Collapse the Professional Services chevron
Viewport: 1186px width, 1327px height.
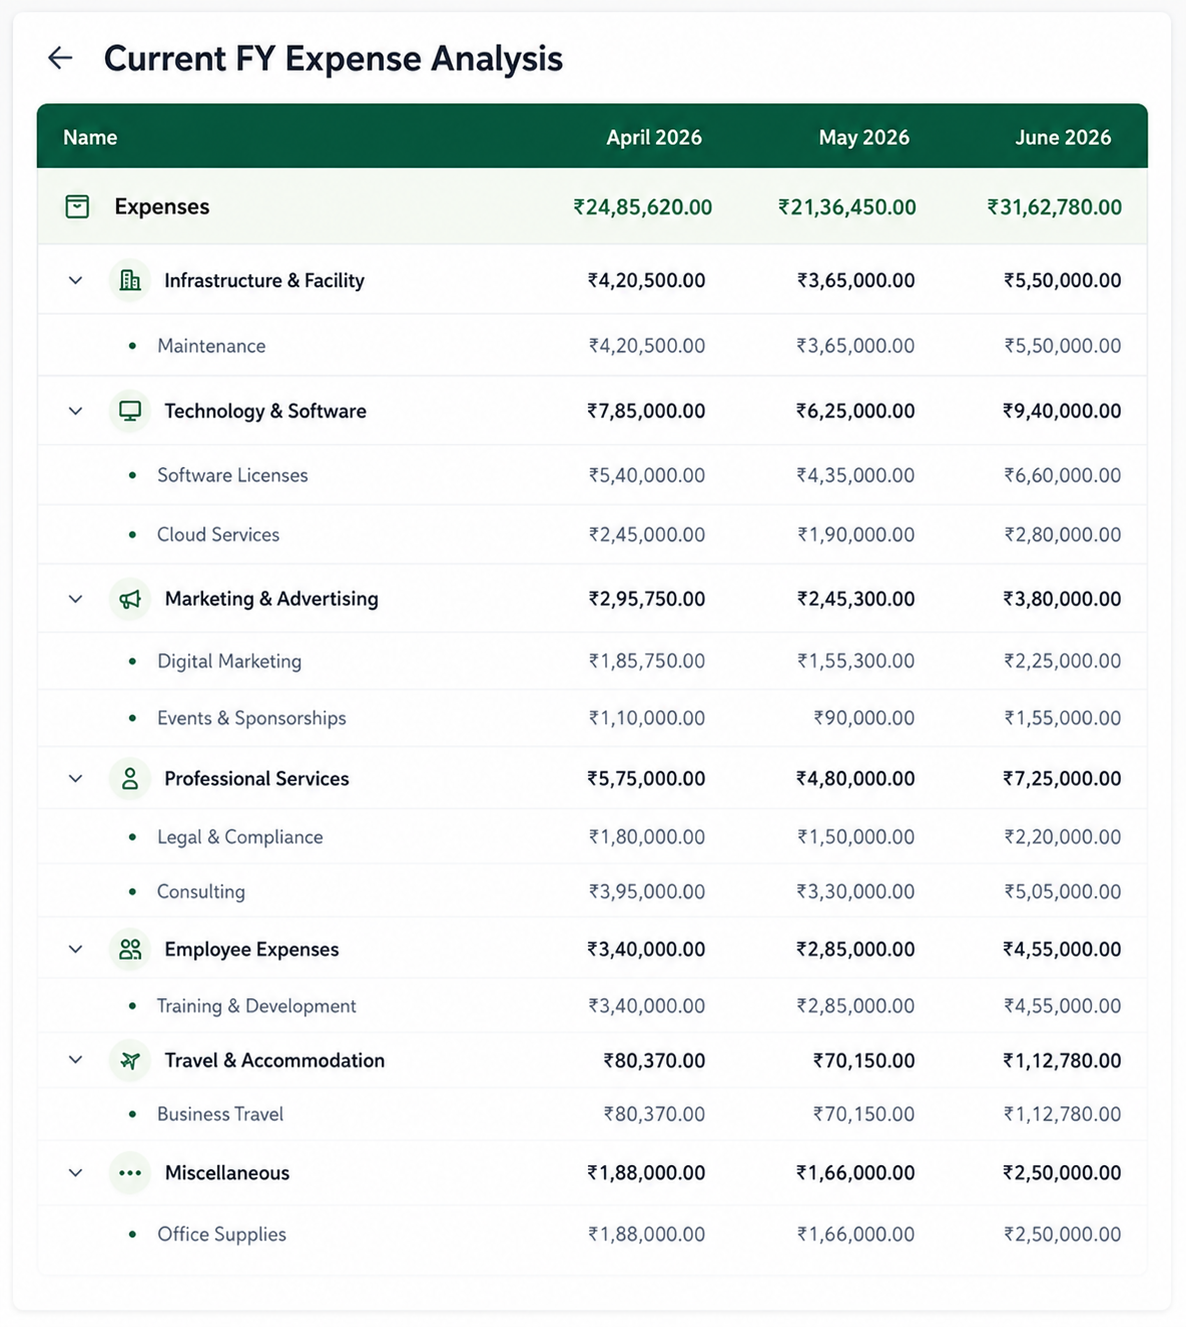pyautogui.click(x=75, y=779)
